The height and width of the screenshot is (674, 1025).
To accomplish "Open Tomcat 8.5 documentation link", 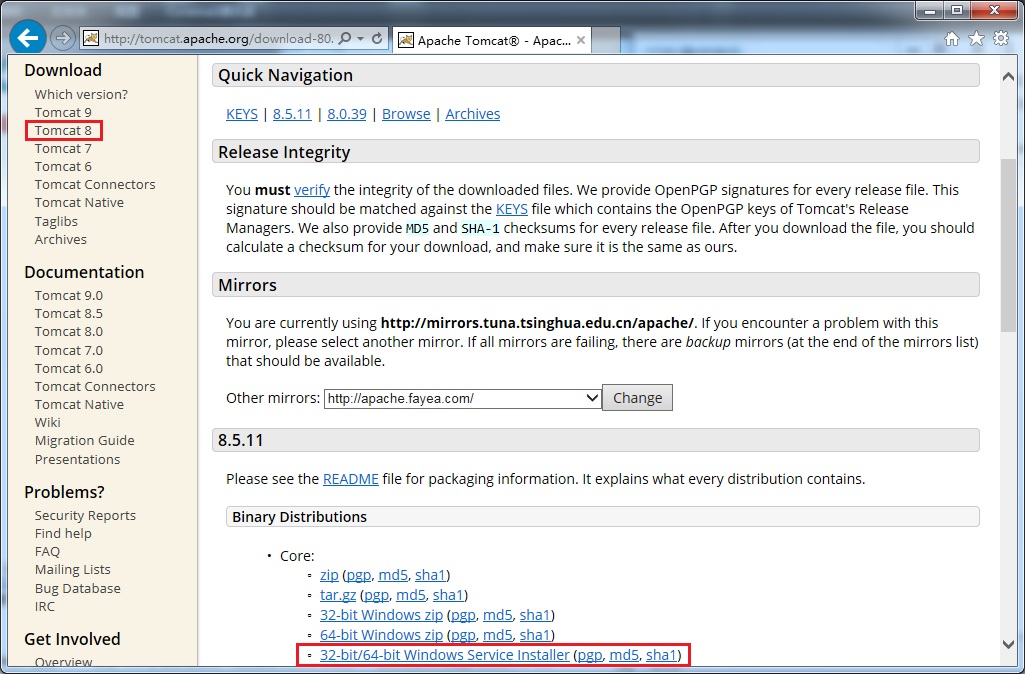I will coord(69,314).
